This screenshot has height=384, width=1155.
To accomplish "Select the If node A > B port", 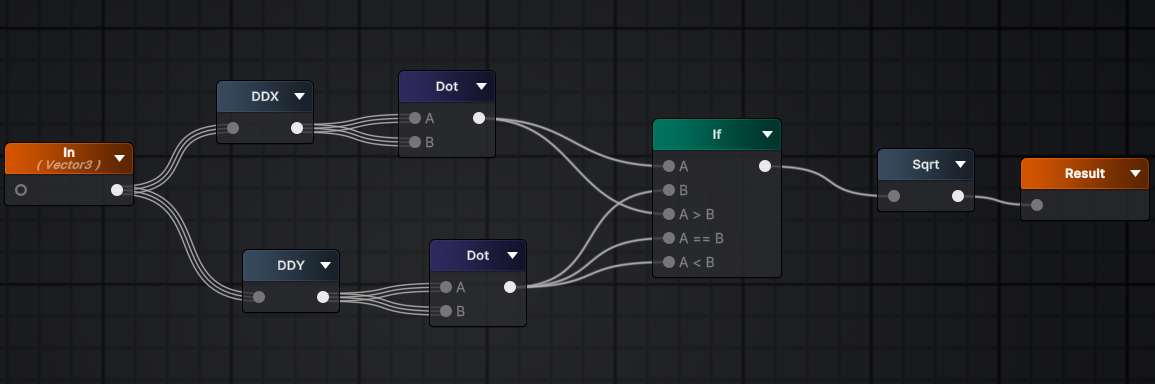I will [669, 214].
